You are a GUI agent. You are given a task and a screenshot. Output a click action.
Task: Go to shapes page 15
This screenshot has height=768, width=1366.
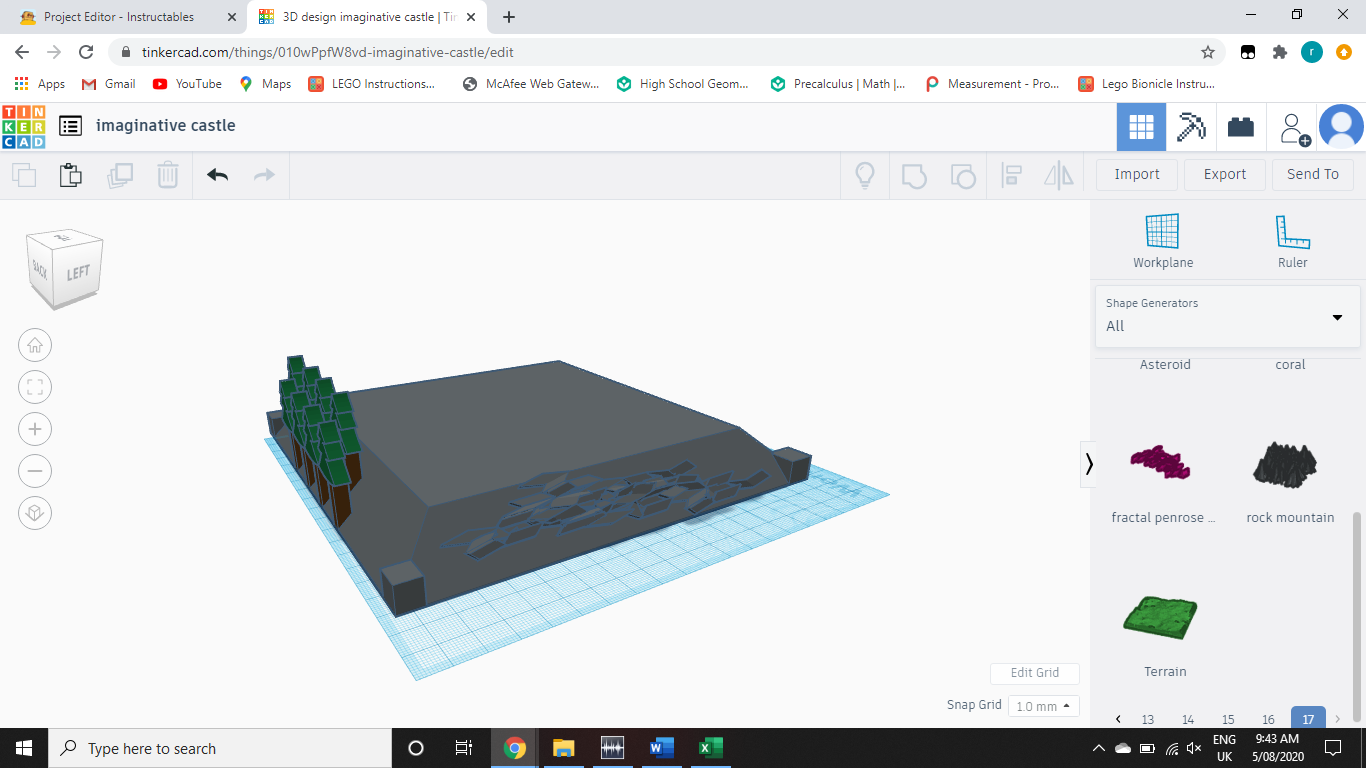1228,719
